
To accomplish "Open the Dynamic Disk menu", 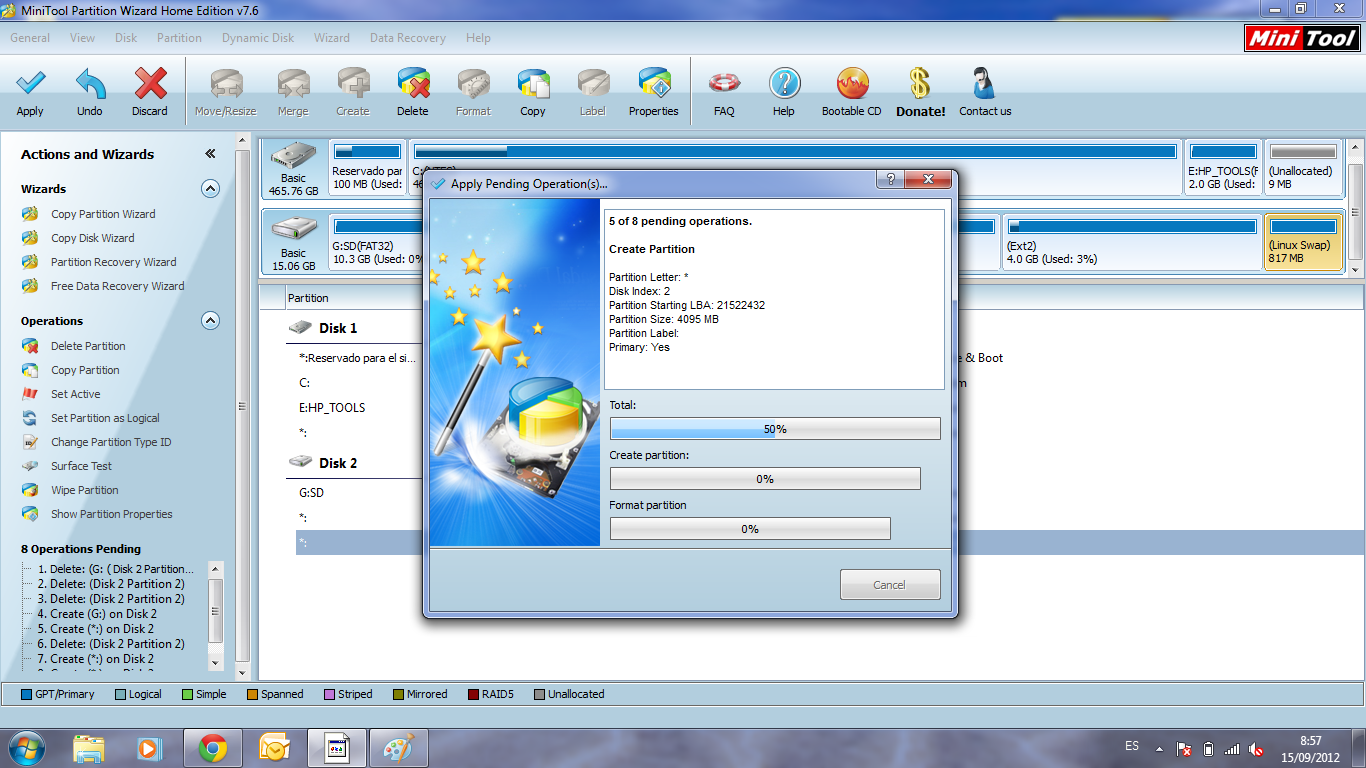I will pyautogui.click(x=258, y=38).
